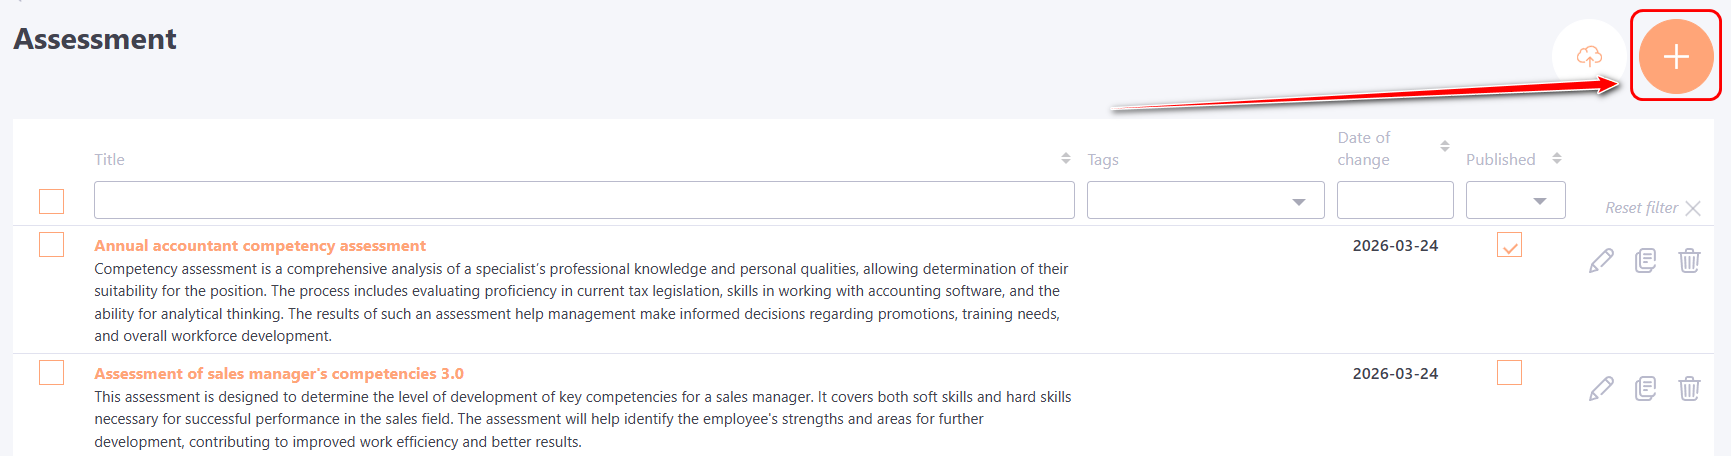This screenshot has width=1731, height=456.
Task: Delete the Annual accountant competency assessment
Action: pos(1689,261)
